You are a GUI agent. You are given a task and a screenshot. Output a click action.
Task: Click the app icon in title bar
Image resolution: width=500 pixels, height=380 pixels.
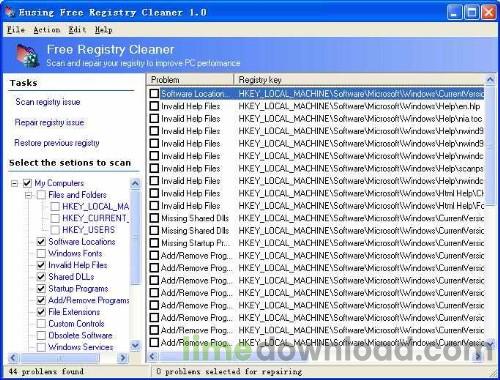(10, 12)
